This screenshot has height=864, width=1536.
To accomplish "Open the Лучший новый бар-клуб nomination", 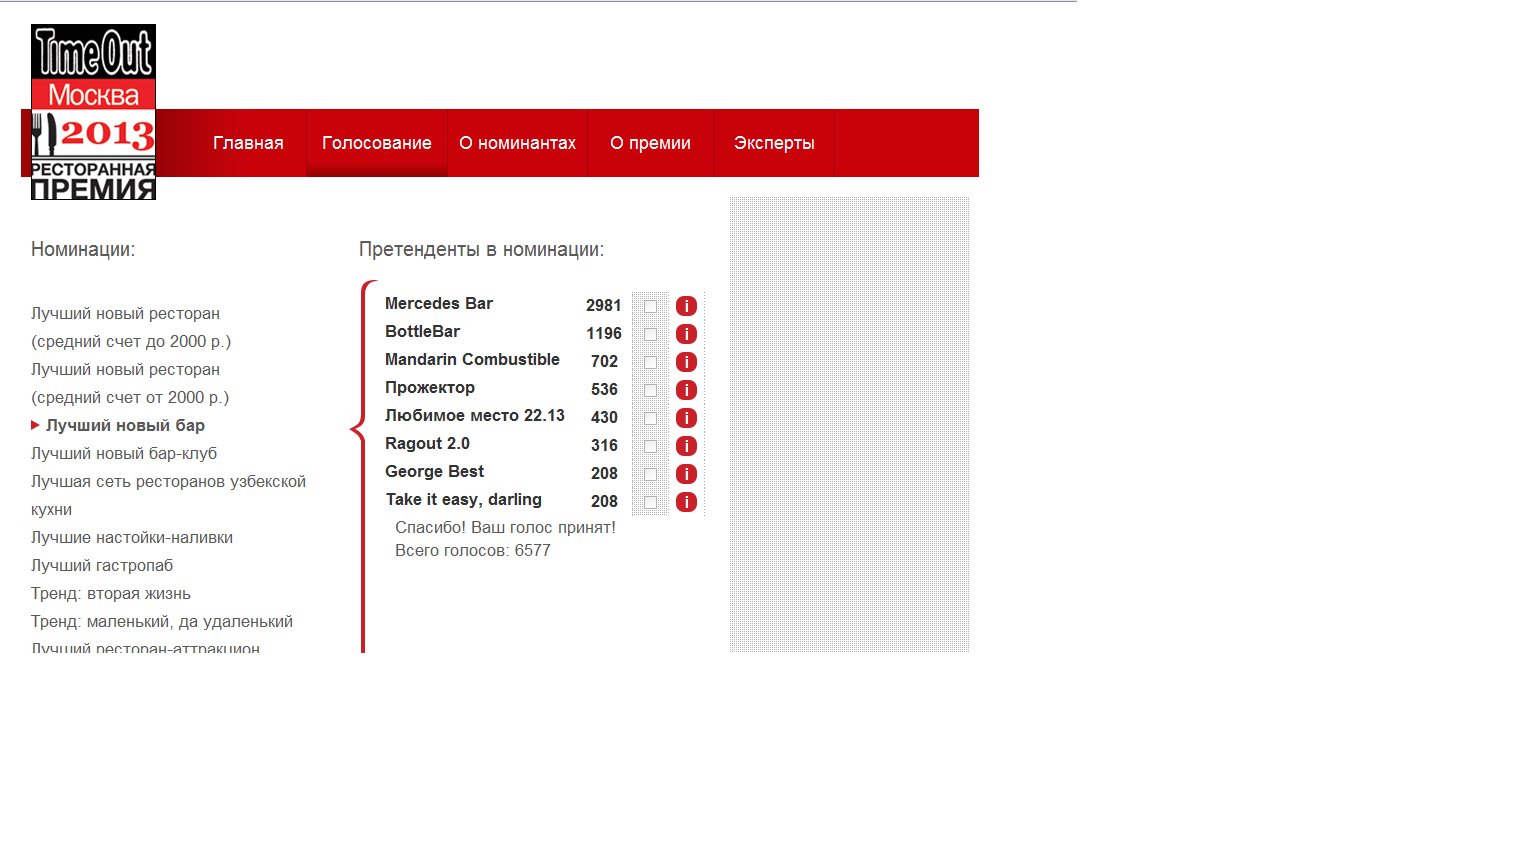I will (x=124, y=453).
